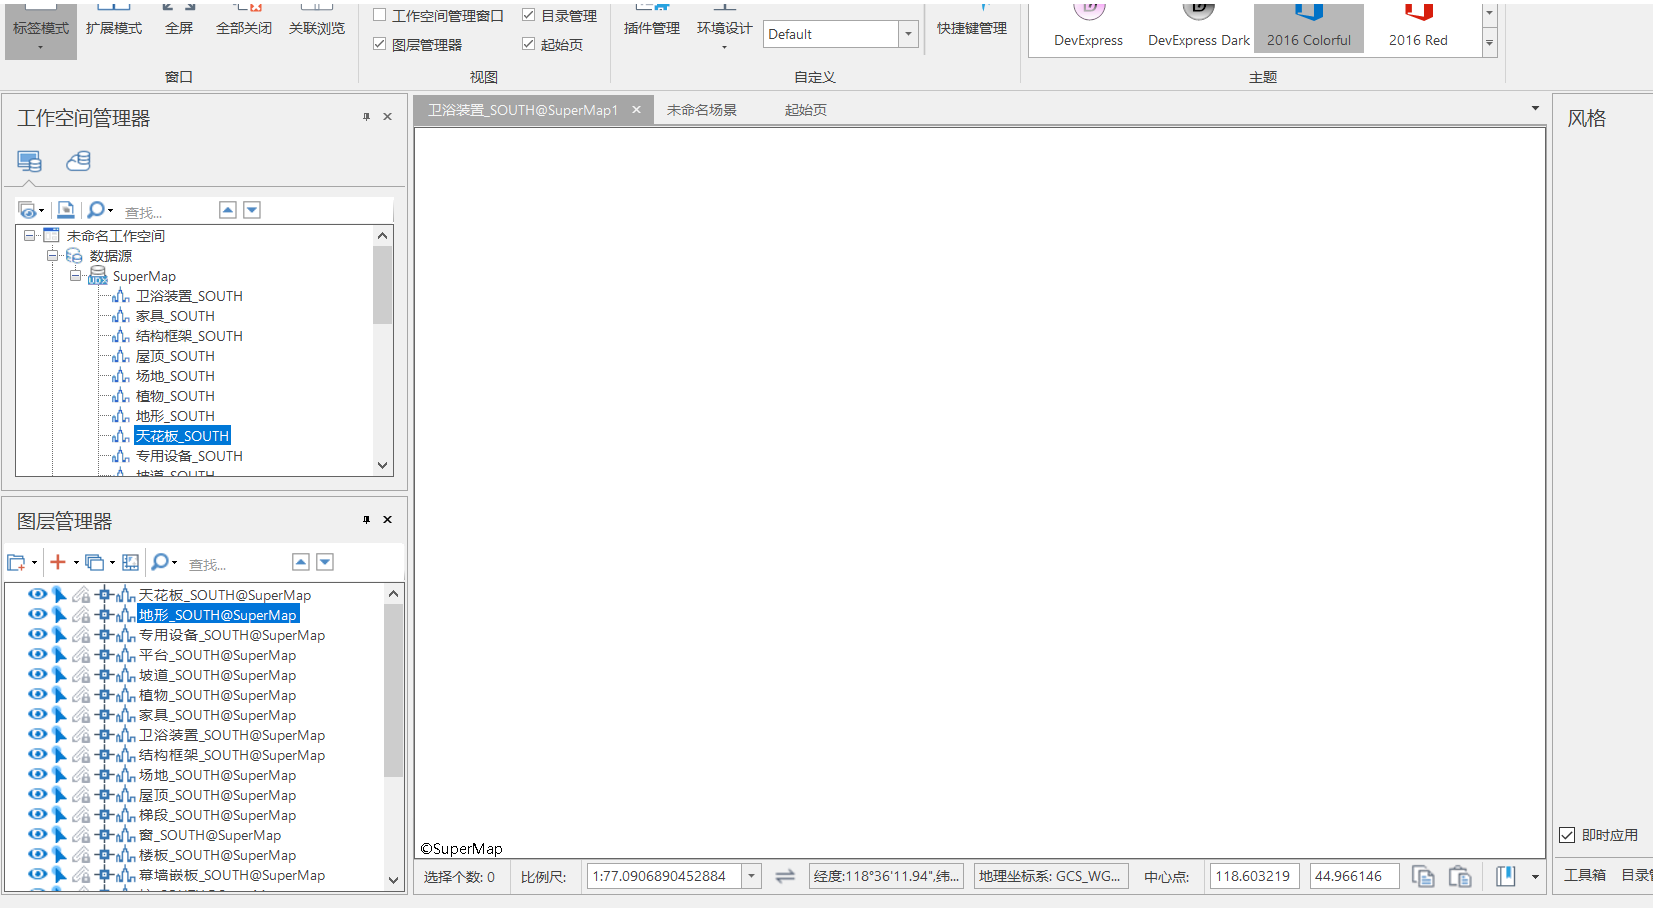1653x908 pixels.
Task: Pin the 工作空间管理器 panel
Action: click(367, 117)
